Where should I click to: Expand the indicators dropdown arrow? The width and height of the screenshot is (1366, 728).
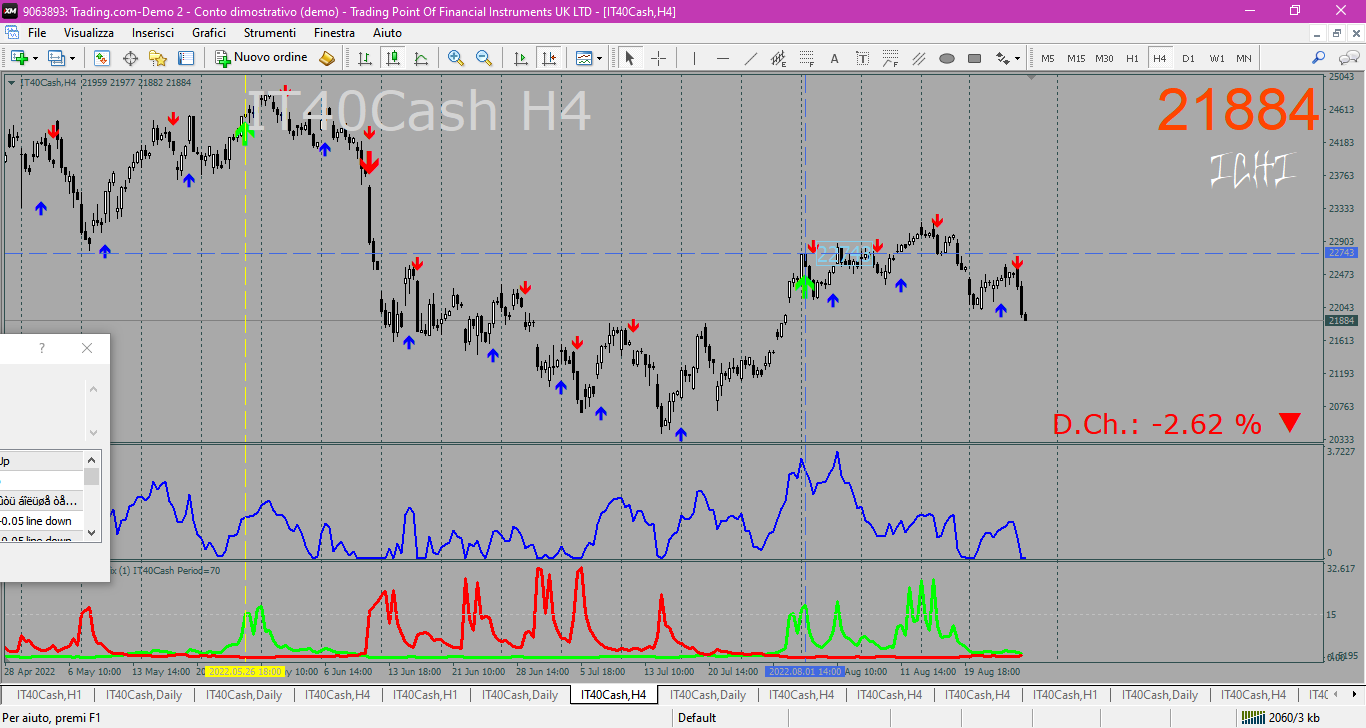tap(599, 58)
